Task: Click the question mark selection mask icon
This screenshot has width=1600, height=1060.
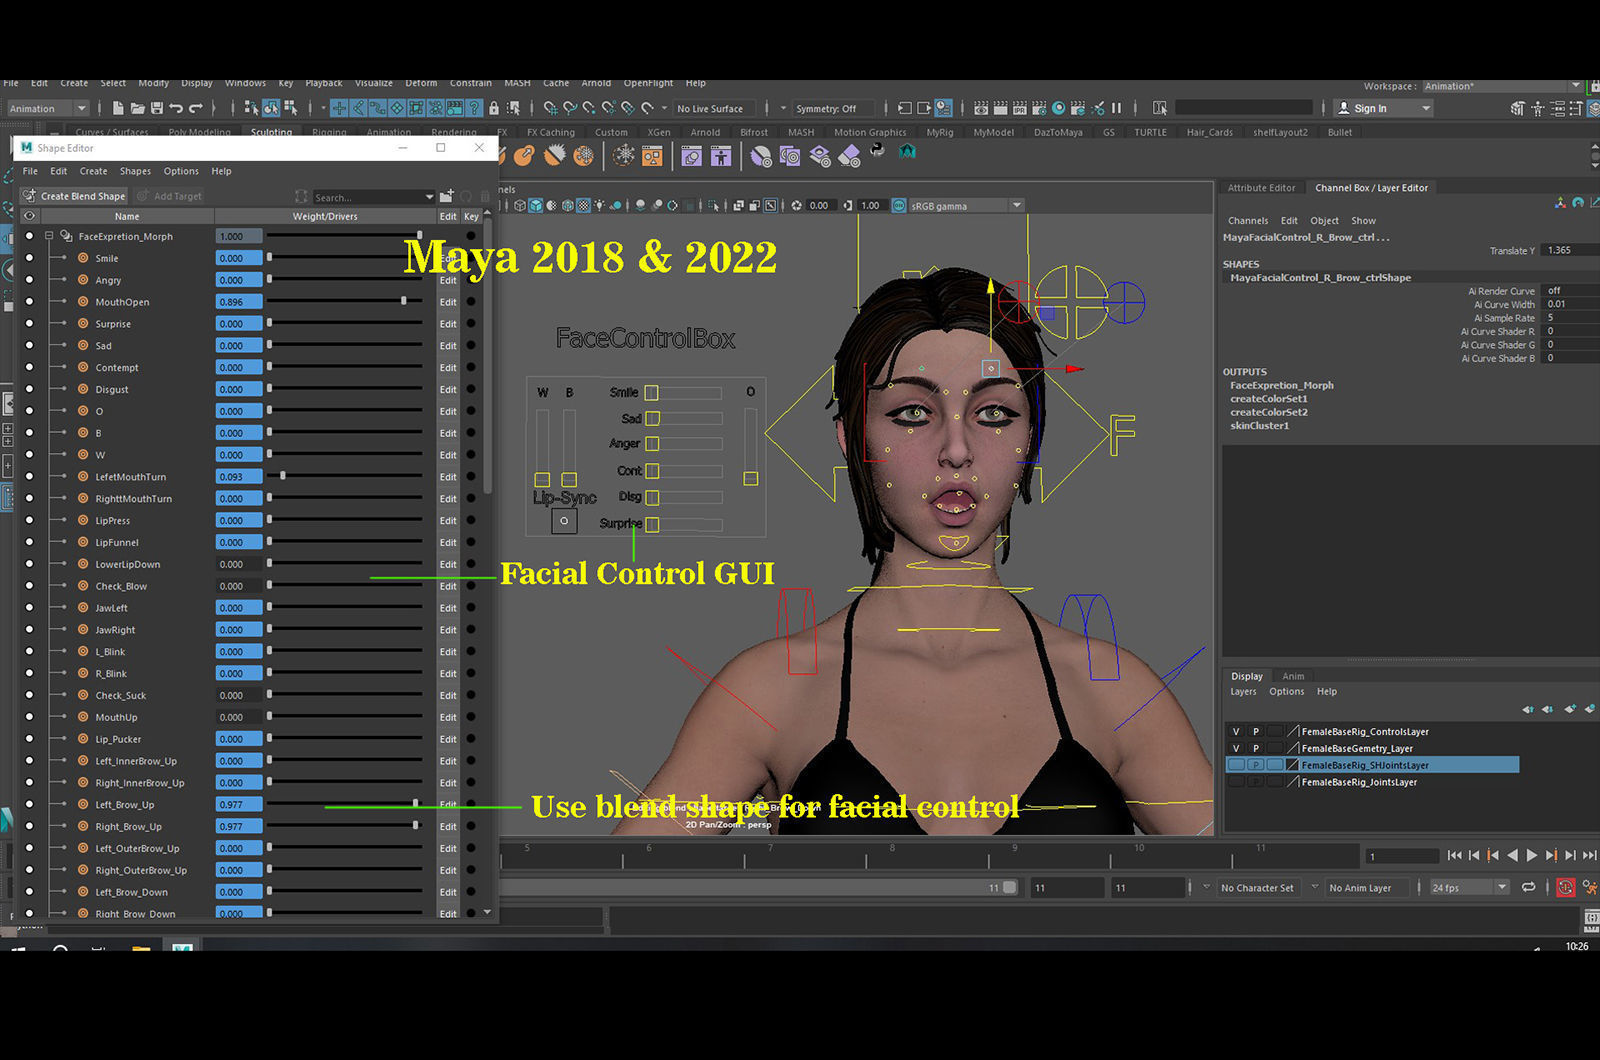Action: coord(475,108)
